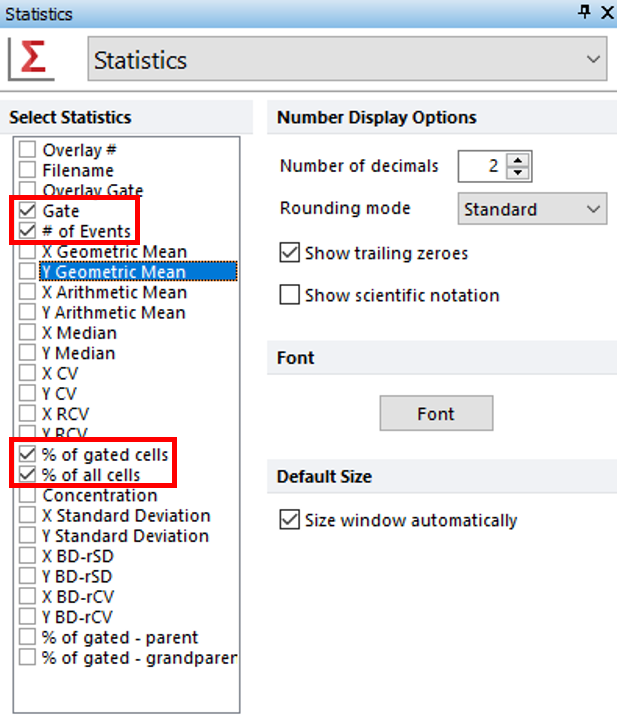
Task: Enable the Y Median statistic
Action: click(28, 352)
